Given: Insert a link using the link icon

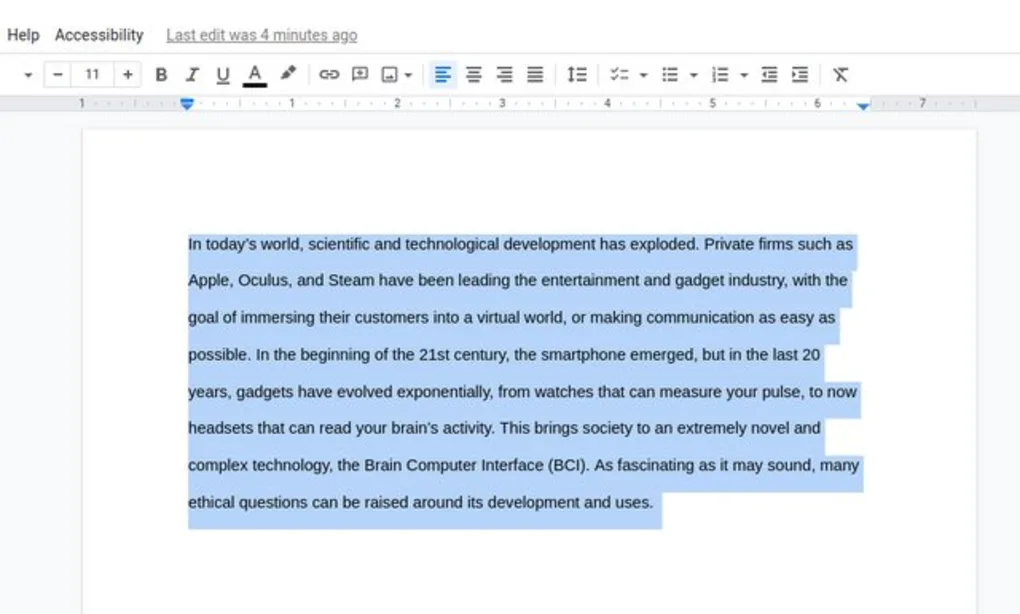Looking at the screenshot, I should (x=329, y=75).
